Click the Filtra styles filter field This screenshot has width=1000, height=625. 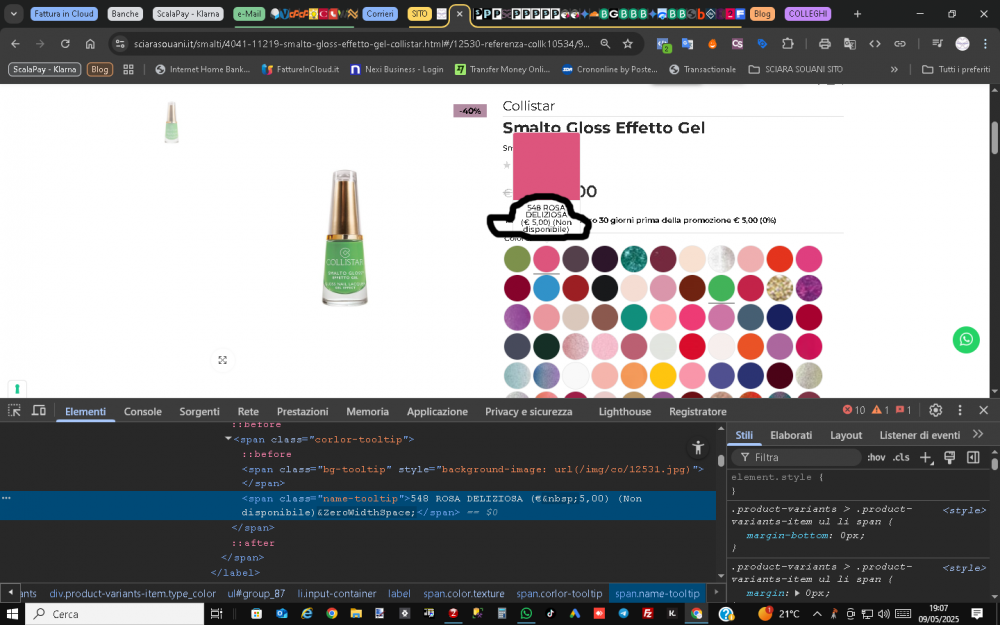[x=800, y=457]
